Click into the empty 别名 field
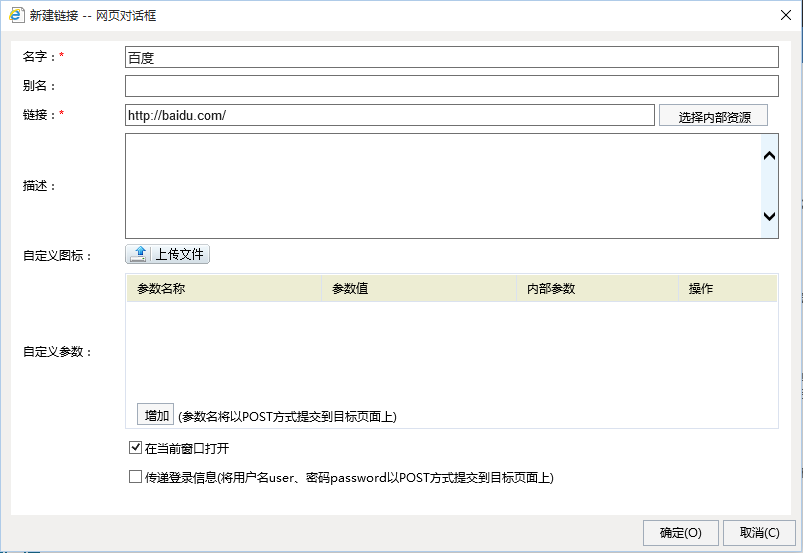 (452, 86)
